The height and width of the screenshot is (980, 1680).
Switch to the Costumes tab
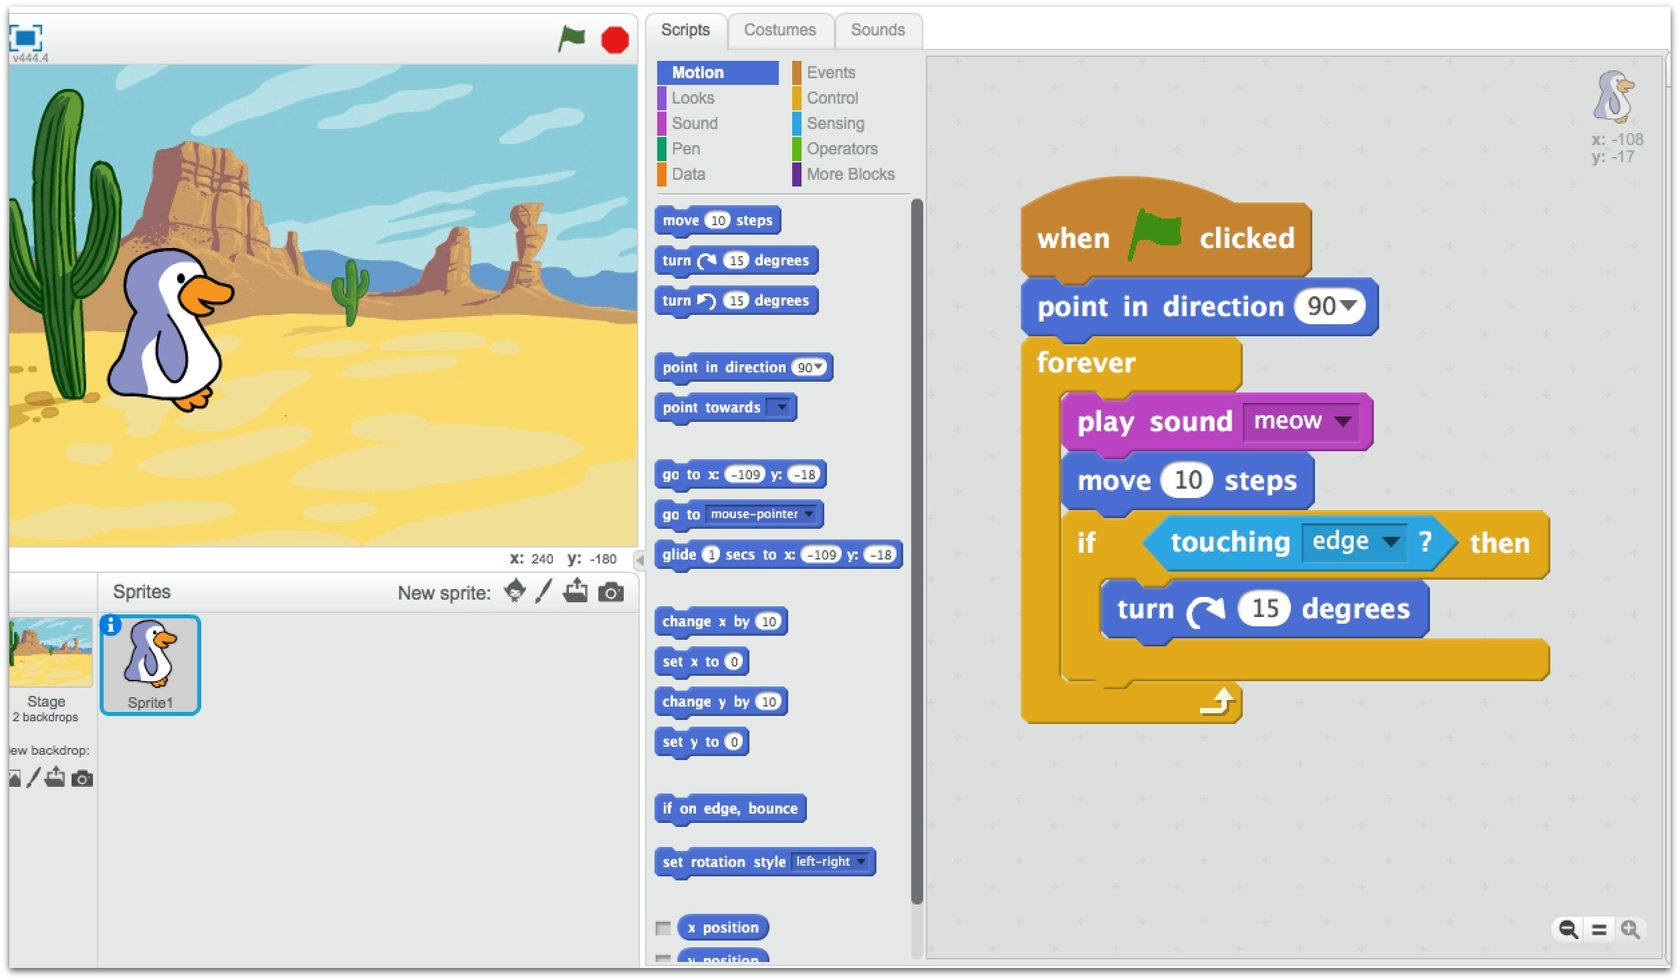pos(779,30)
